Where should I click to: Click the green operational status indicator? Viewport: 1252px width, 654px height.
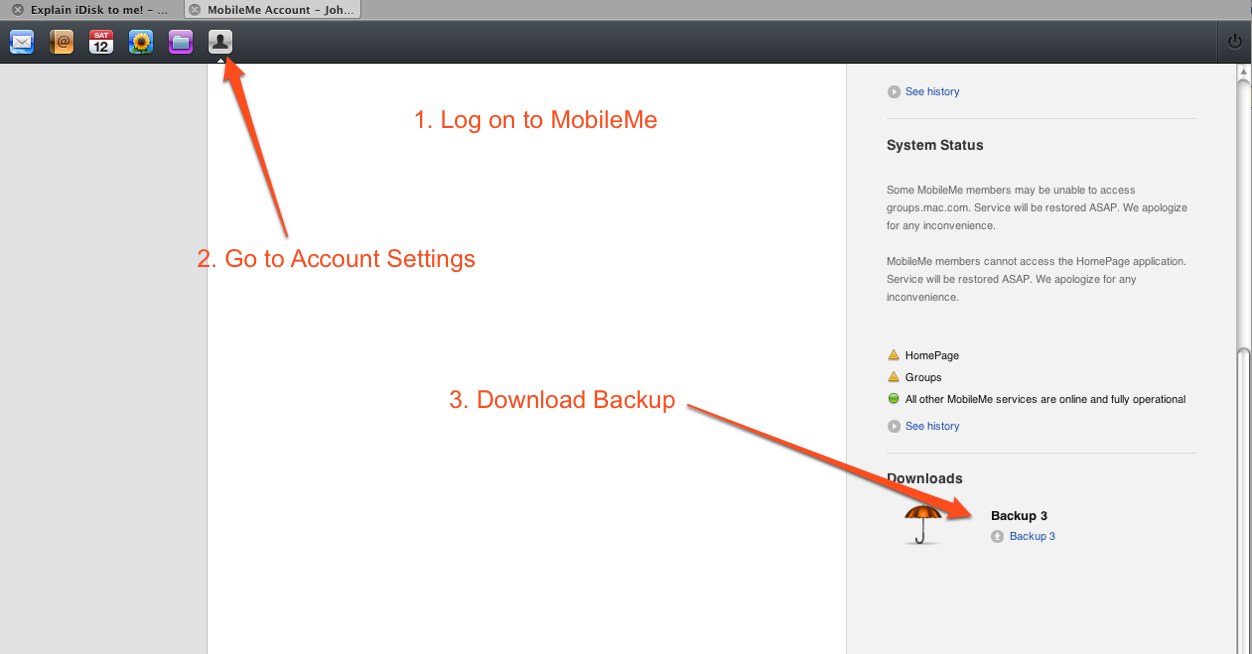(x=893, y=398)
